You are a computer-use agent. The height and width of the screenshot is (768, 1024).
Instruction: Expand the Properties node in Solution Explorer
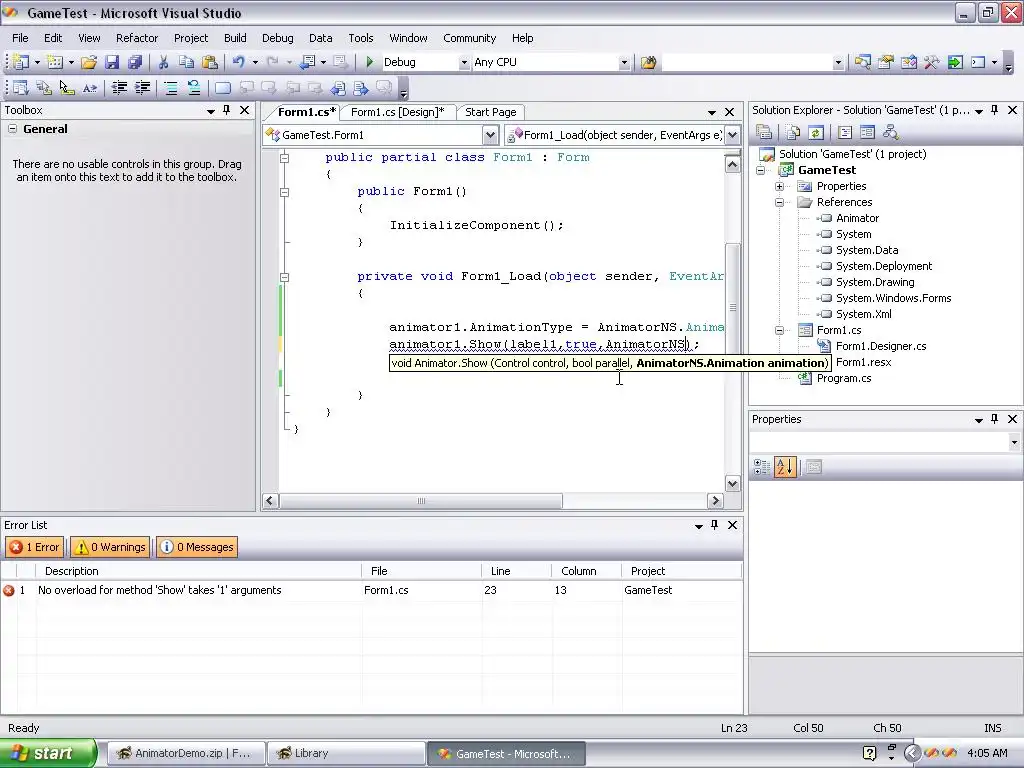click(779, 186)
